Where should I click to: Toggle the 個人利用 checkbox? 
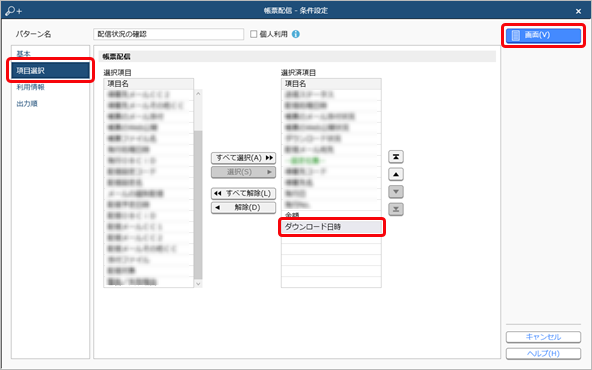click(254, 34)
